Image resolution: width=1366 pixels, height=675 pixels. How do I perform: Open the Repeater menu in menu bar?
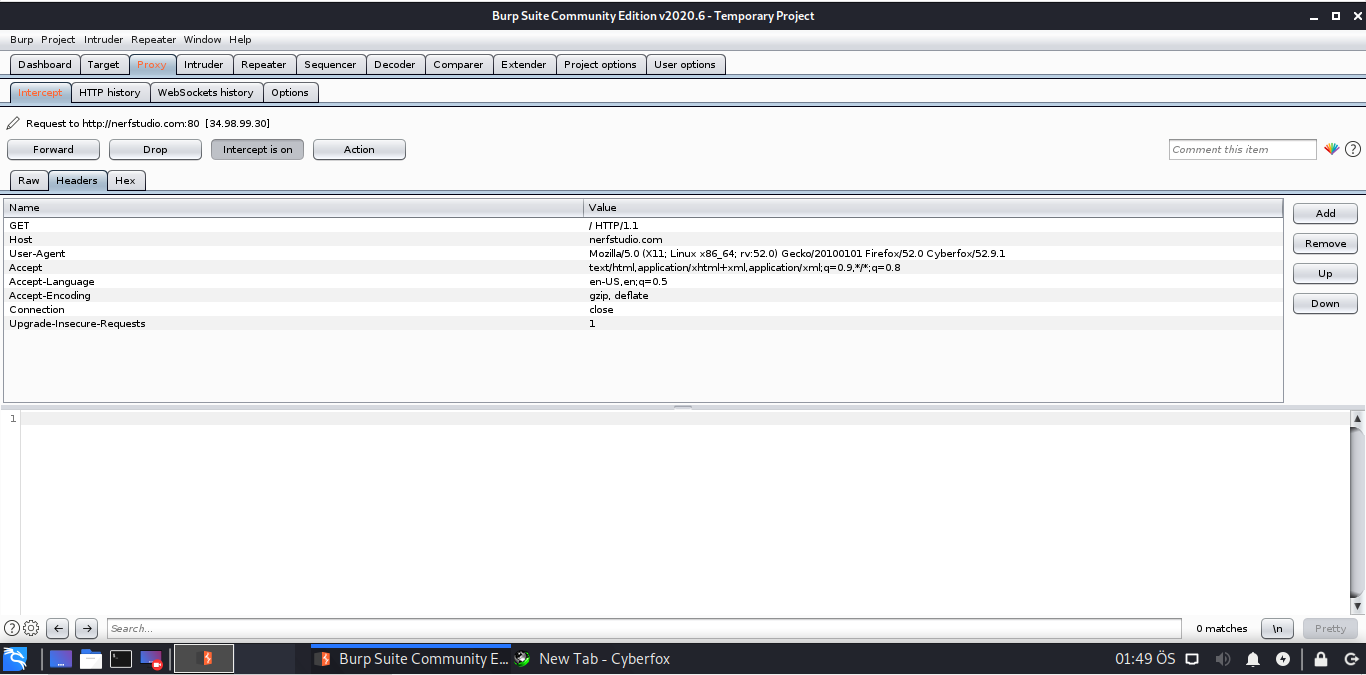tap(153, 39)
